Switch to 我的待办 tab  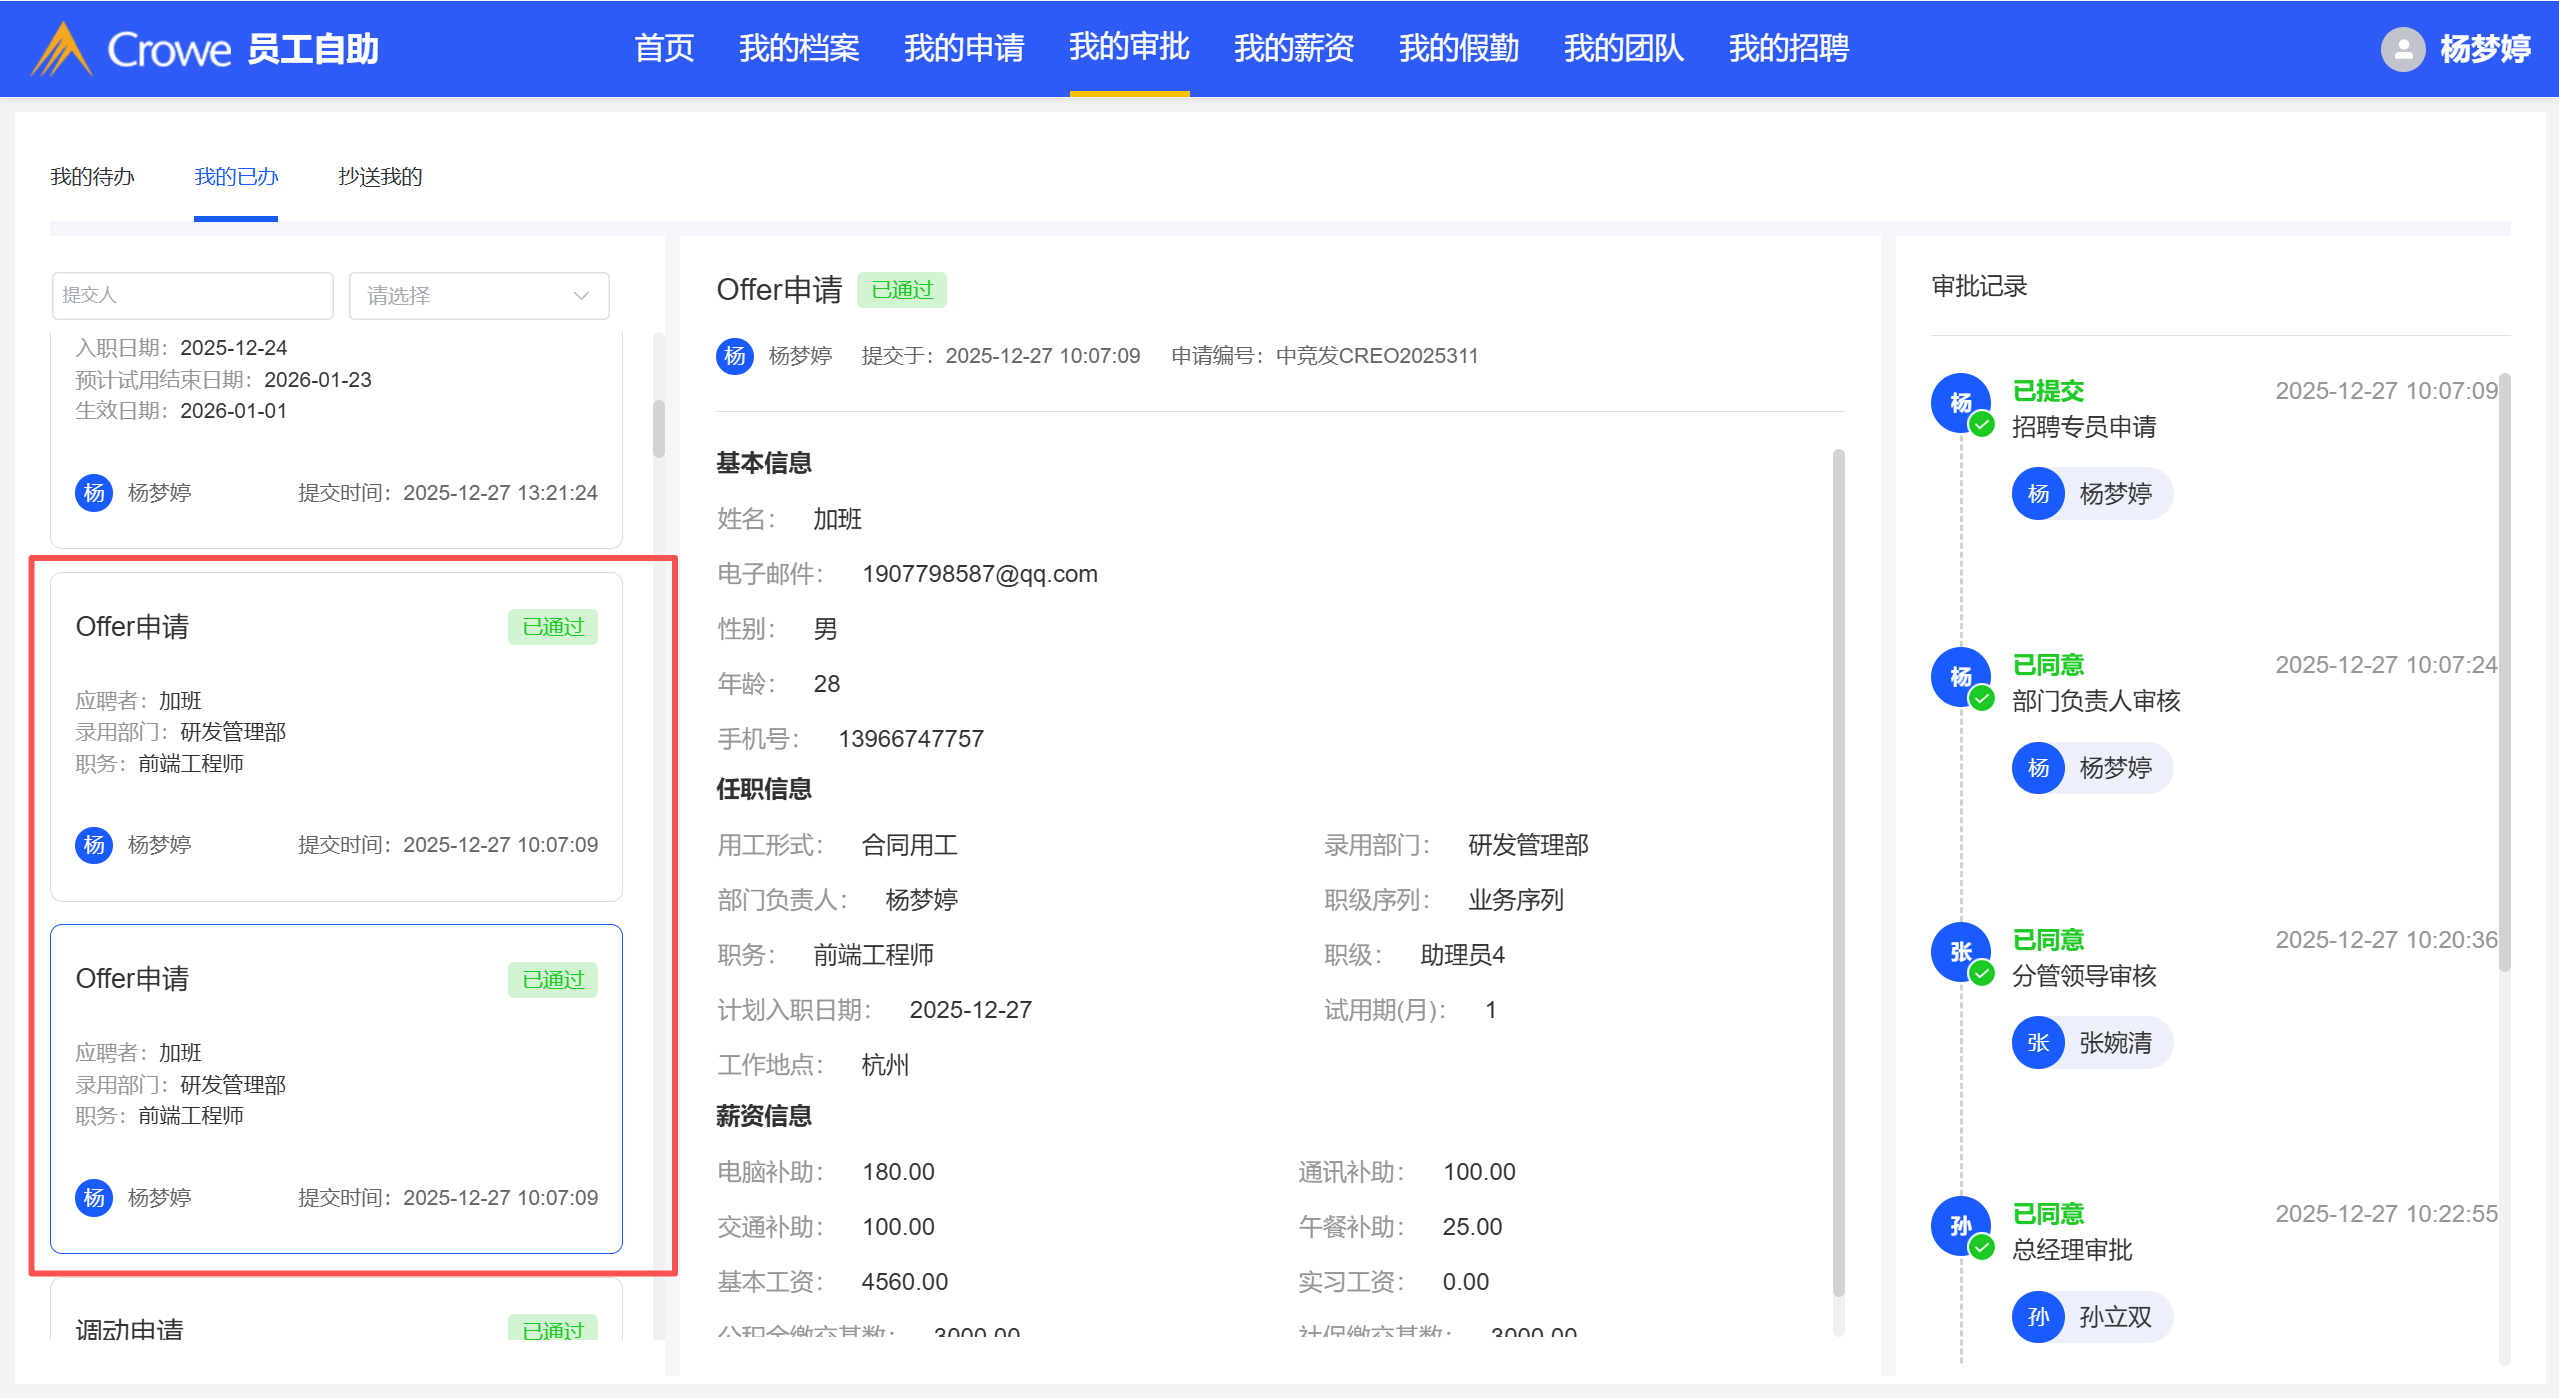point(92,177)
